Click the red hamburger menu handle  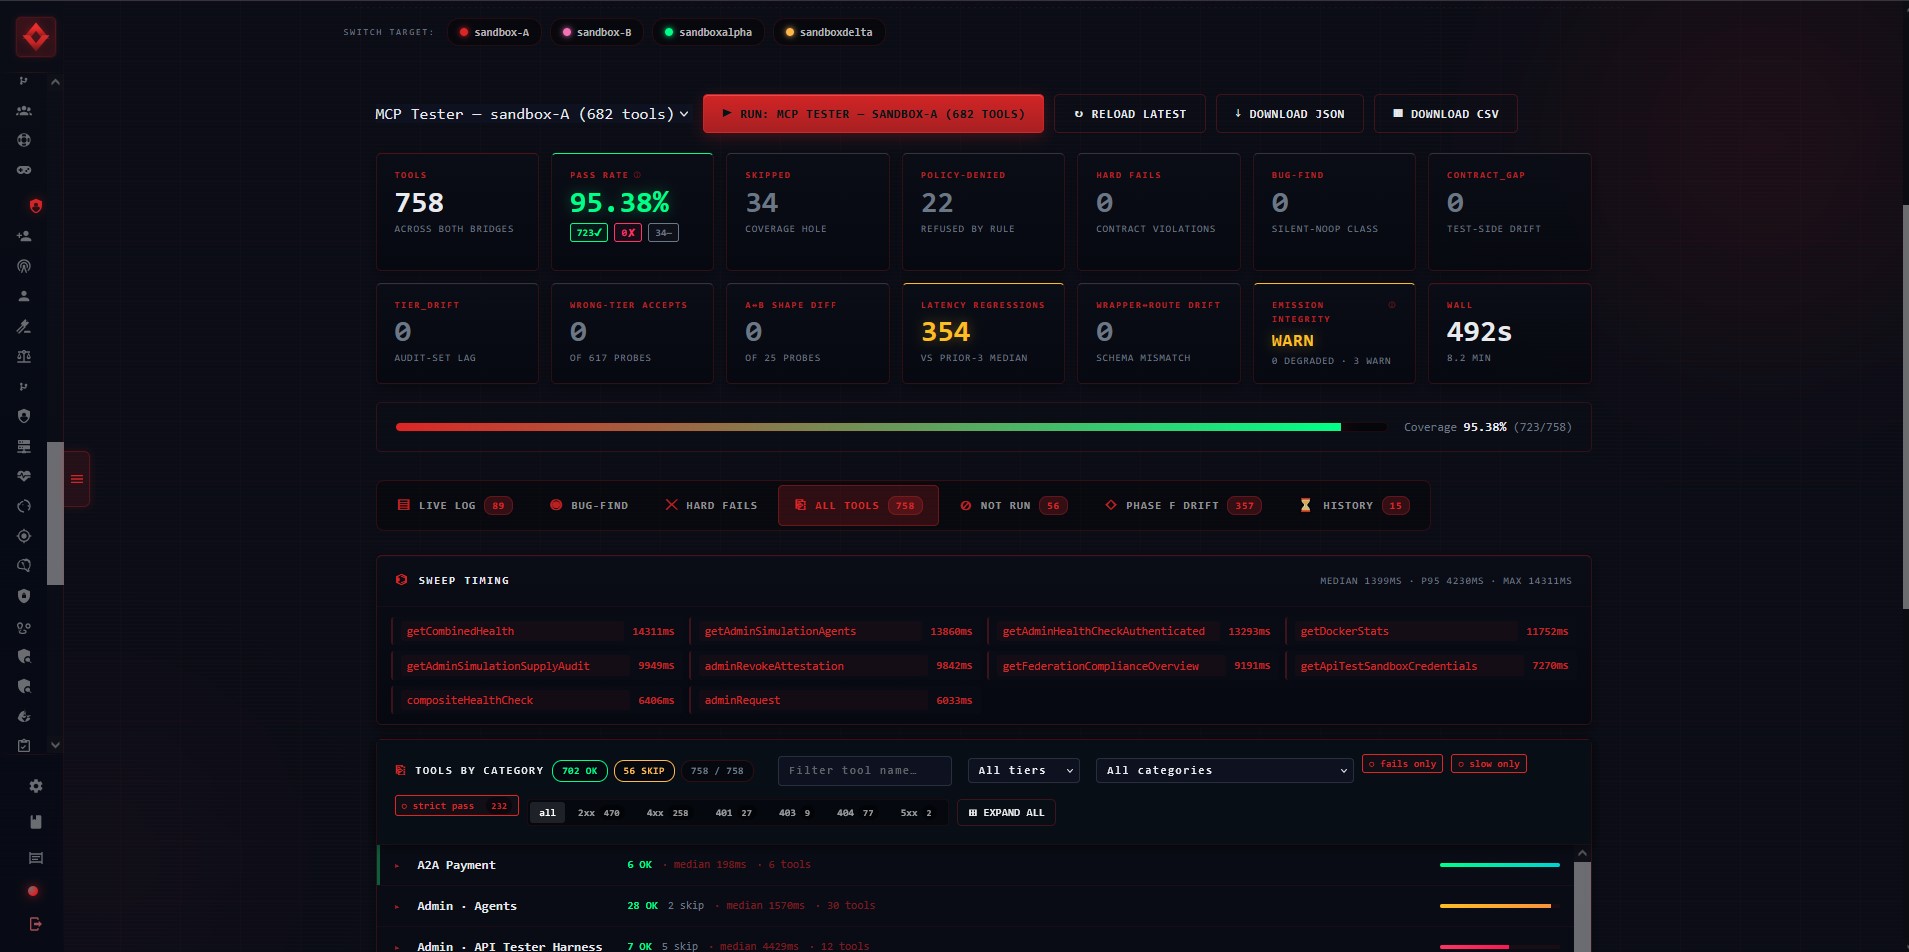77,479
